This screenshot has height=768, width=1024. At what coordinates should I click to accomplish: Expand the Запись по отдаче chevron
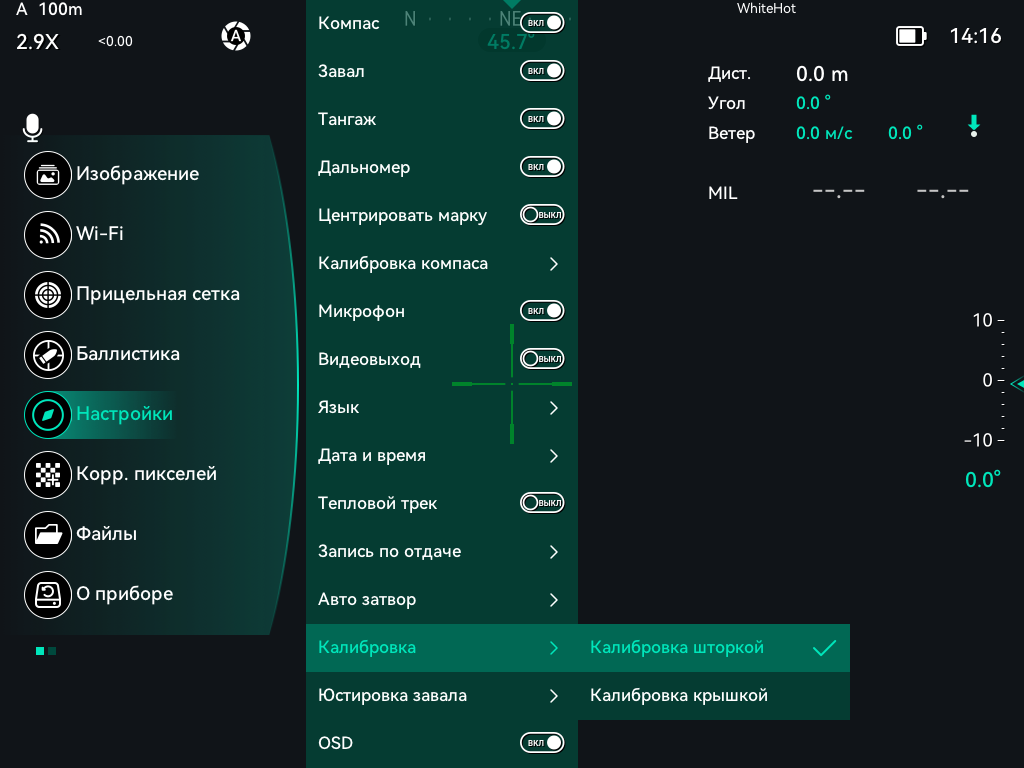click(554, 552)
